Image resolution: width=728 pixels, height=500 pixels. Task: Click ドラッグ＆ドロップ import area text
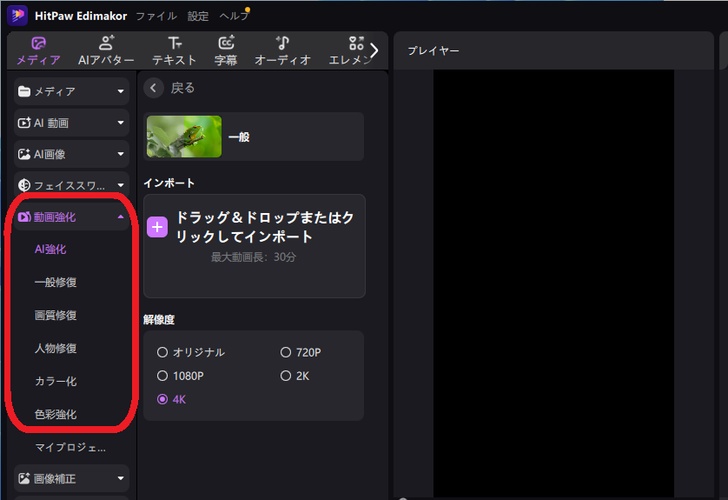pos(265,227)
